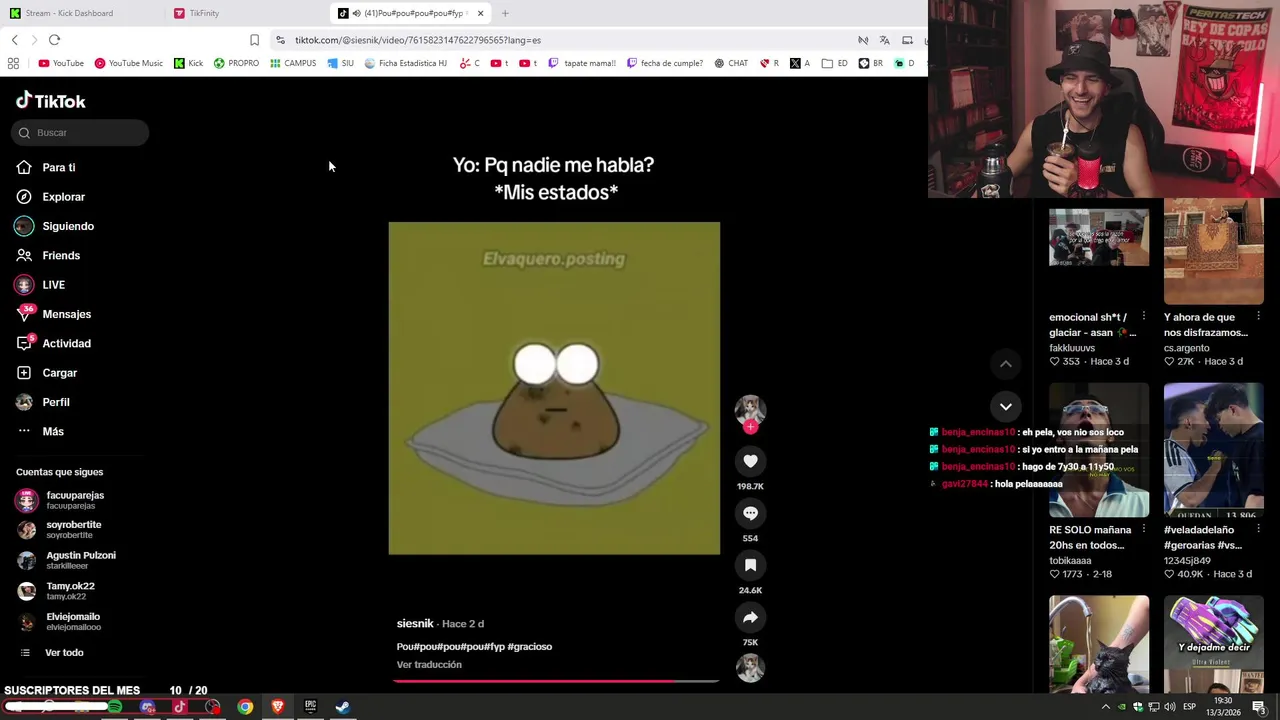The width and height of the screenshot is (1280, 720).
Task: Reload the page
Action: click(x=54, y=40)
